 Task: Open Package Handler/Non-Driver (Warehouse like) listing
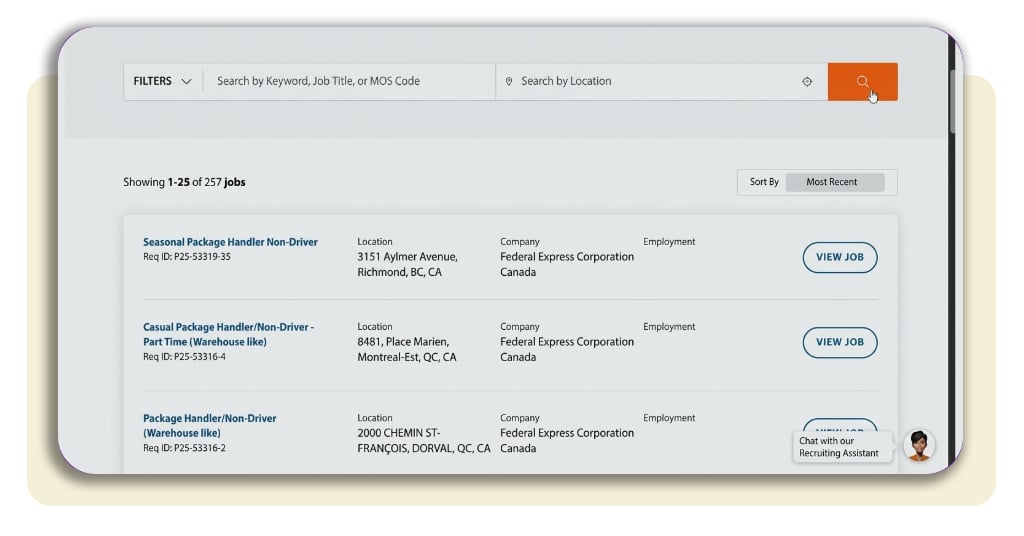[210, 426]
